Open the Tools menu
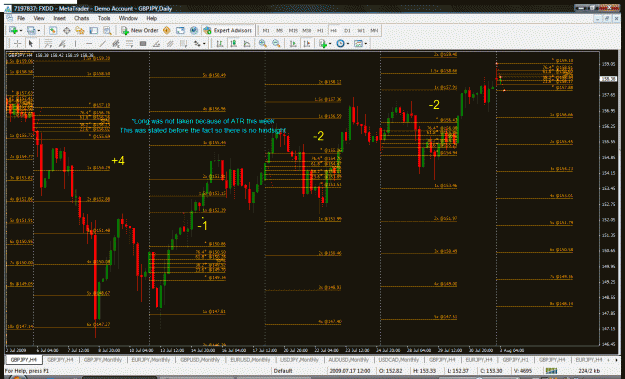 (x=104, y=18)
